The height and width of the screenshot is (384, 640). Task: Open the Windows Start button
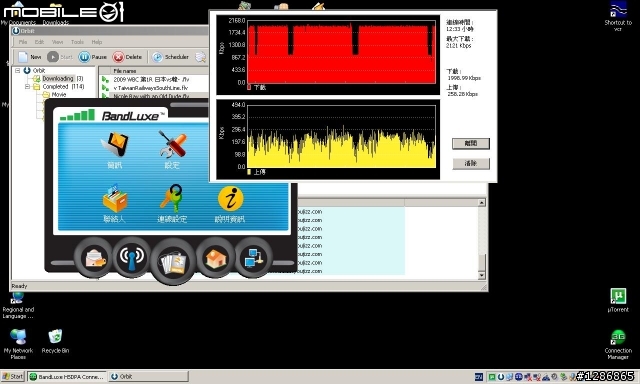[x=13, y=376]
